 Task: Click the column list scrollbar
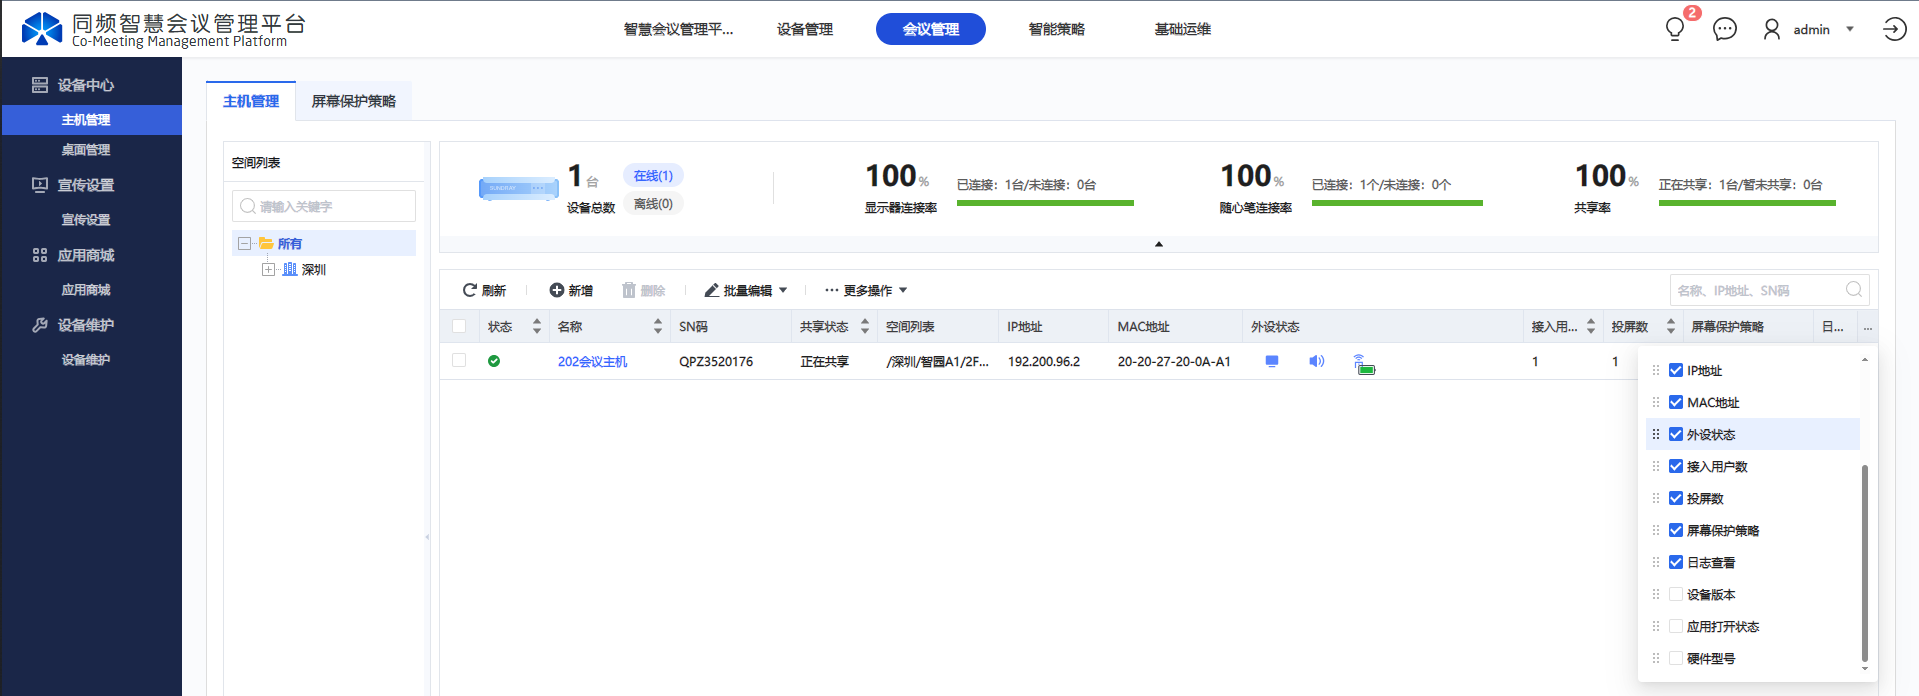1864,560
